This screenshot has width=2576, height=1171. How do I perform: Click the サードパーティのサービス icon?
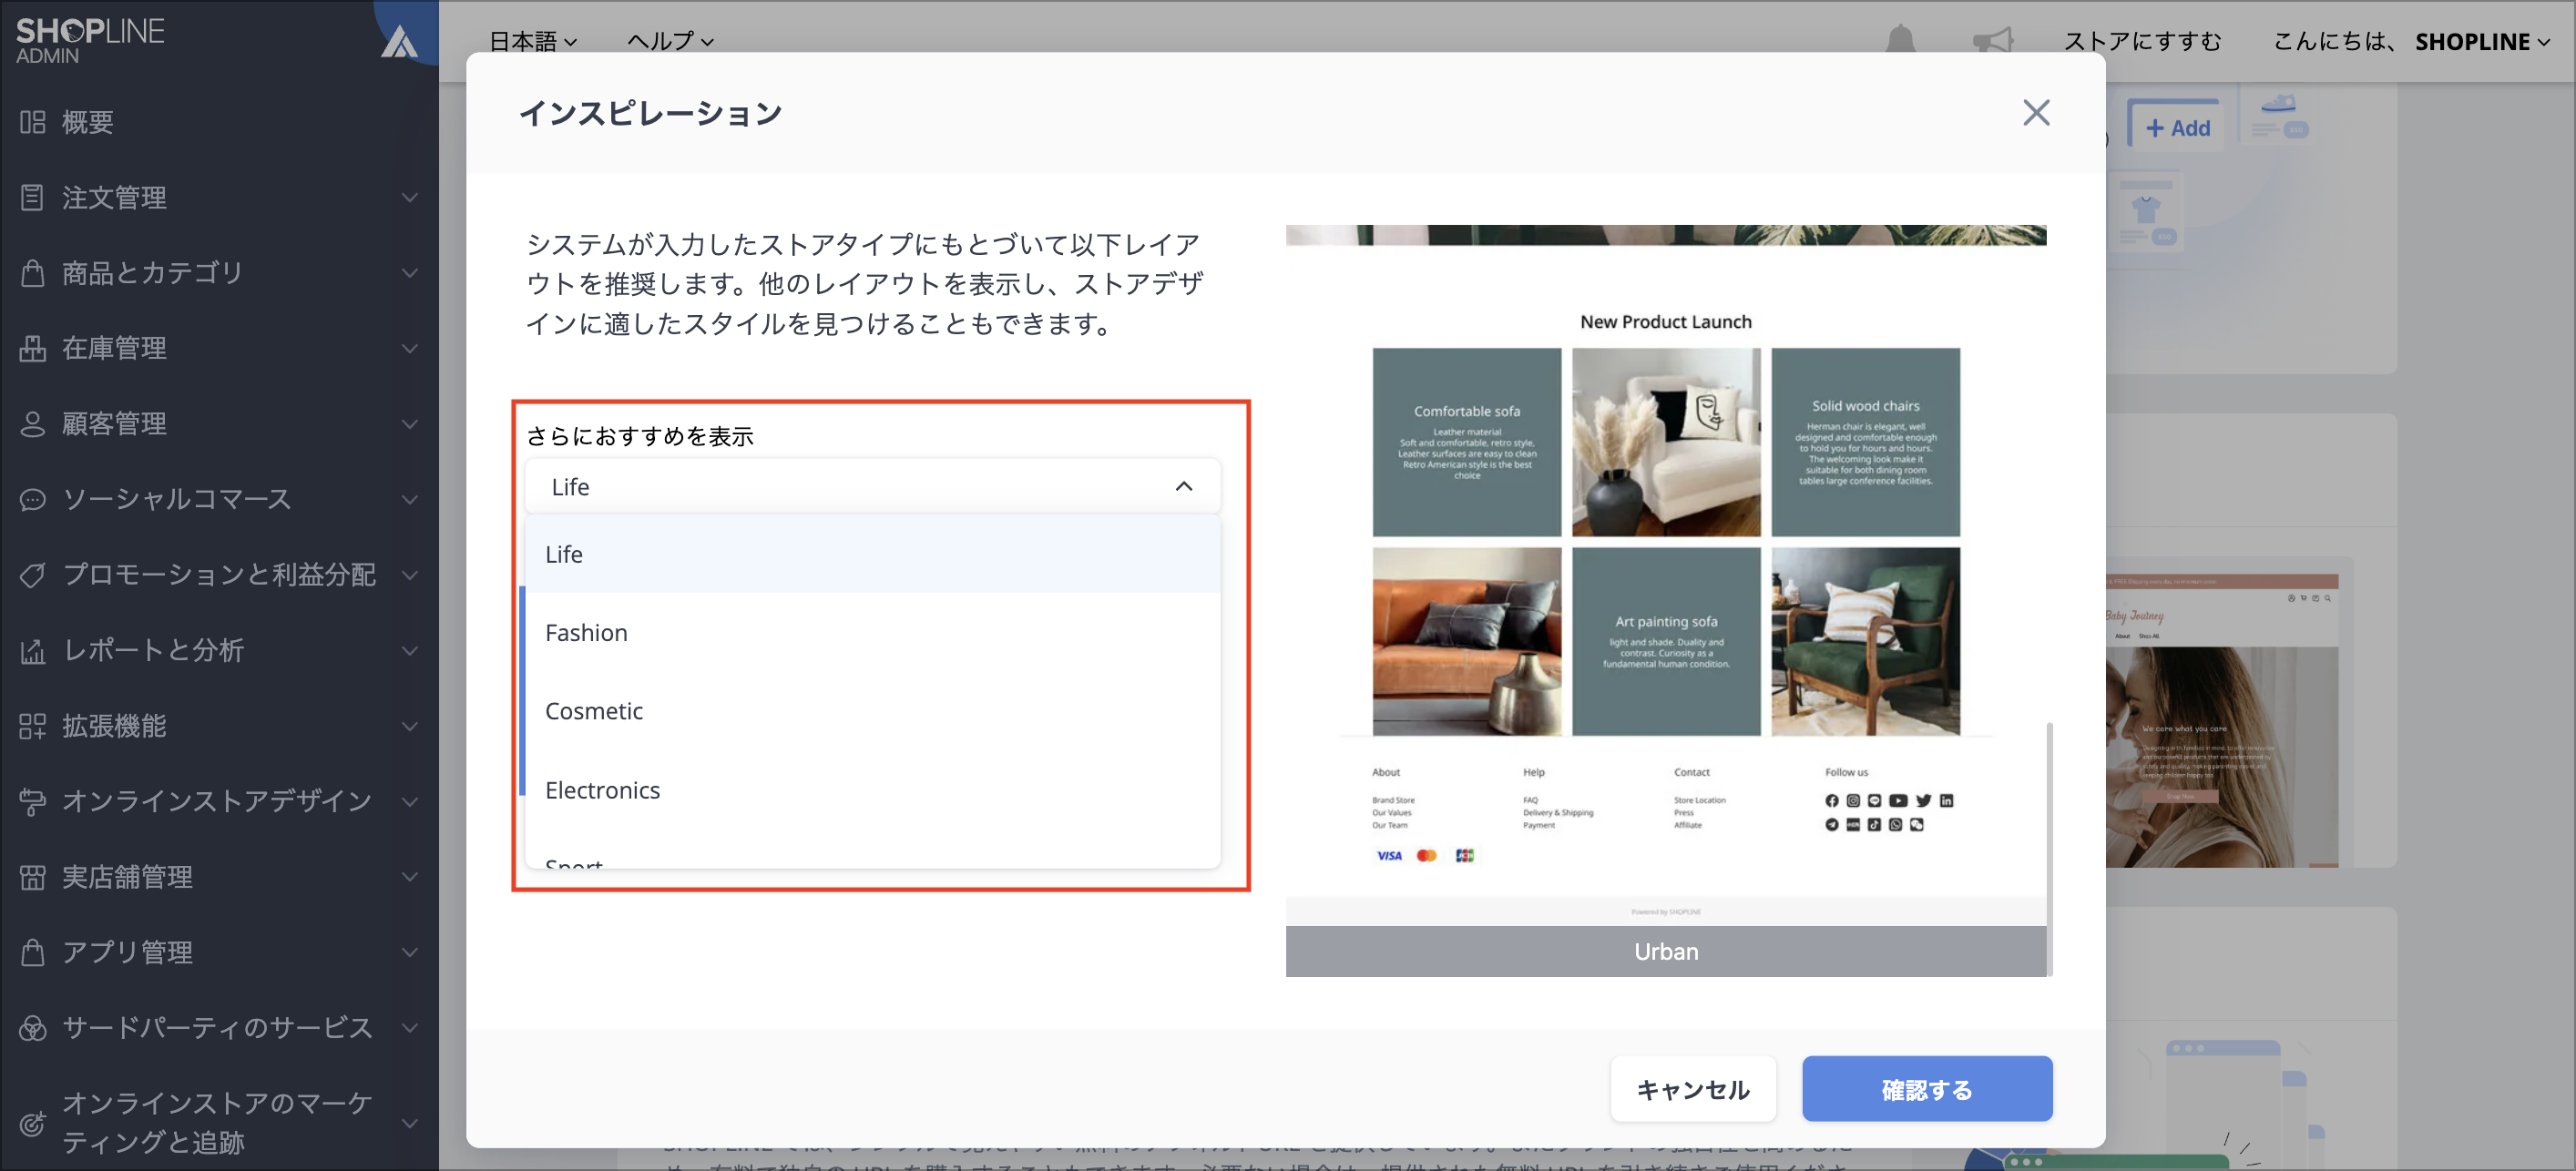pos(32,1028)
